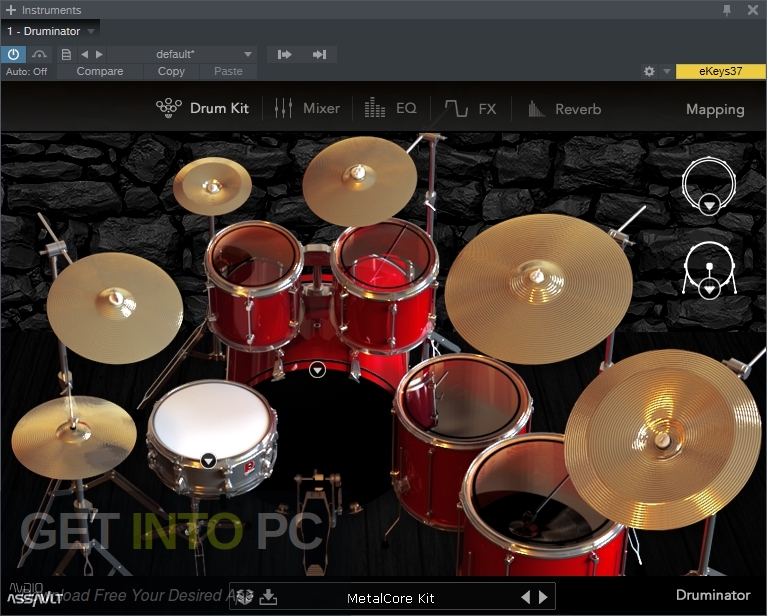This screenshot has height=616, width=767.
Task: Hit the hi-hat cymbals
Action: point(74,437)
